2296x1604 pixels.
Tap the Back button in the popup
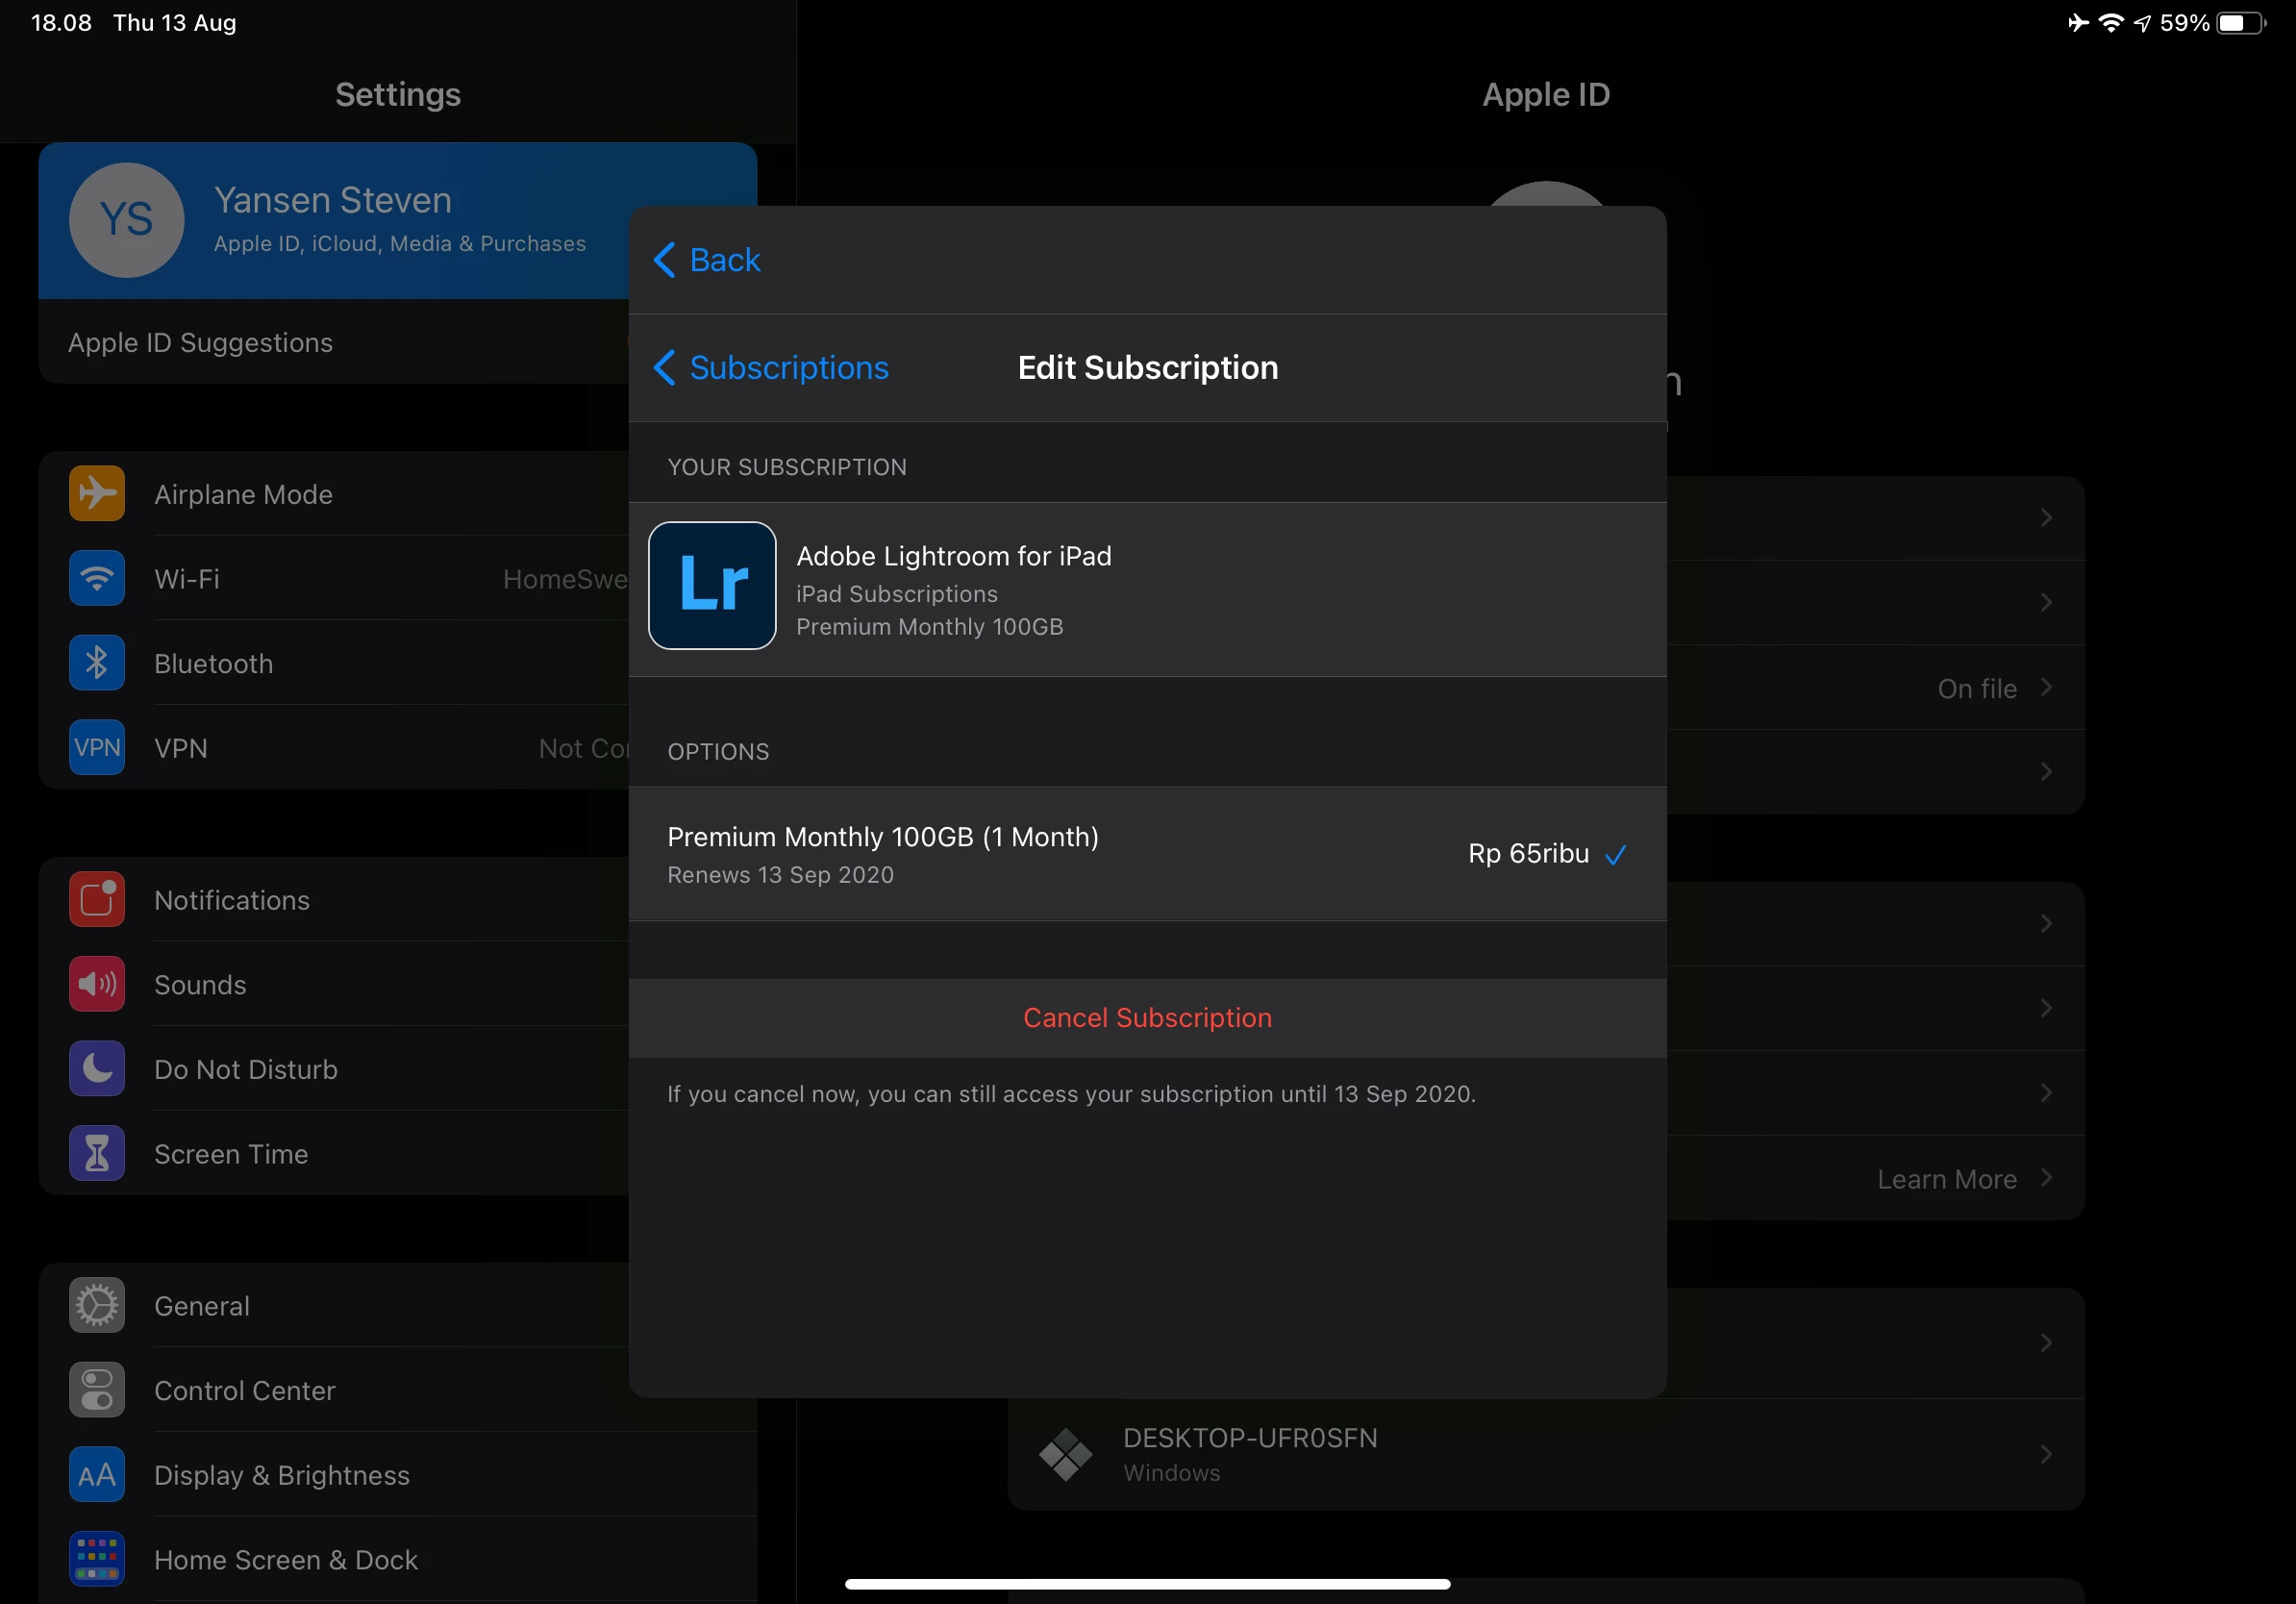[x=707, y=260]
